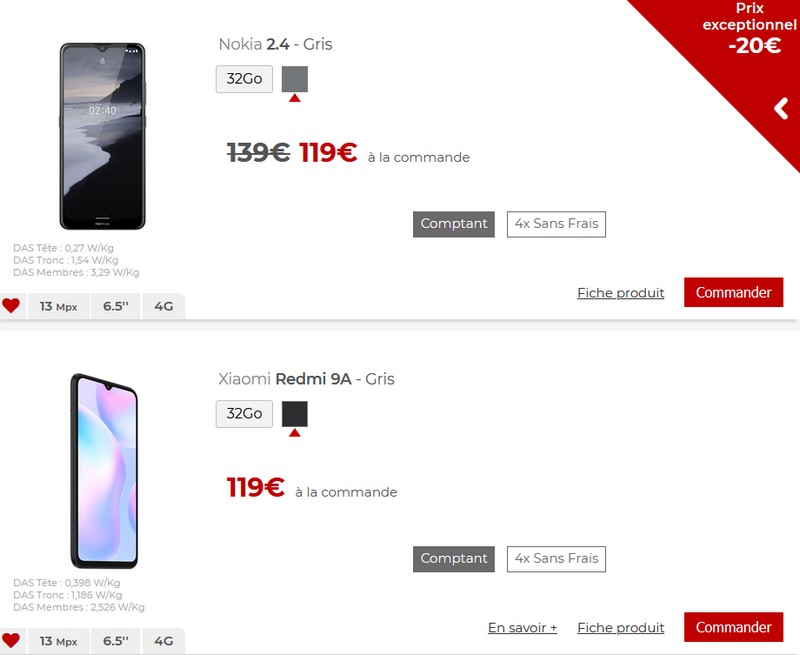
Task: Click Commander button for Nokia 2.4
Action: [x=734, y=292]
